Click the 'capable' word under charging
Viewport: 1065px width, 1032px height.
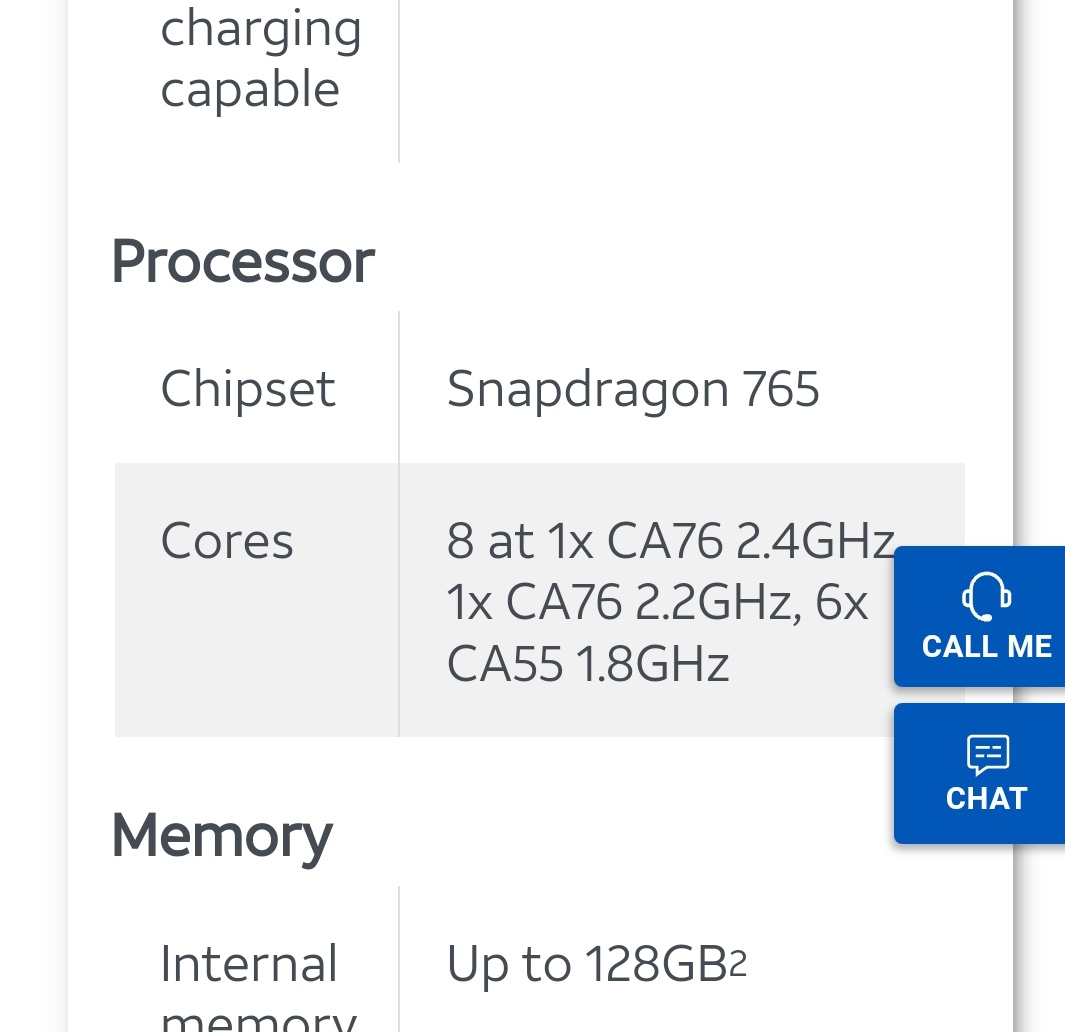click(250, 91)
